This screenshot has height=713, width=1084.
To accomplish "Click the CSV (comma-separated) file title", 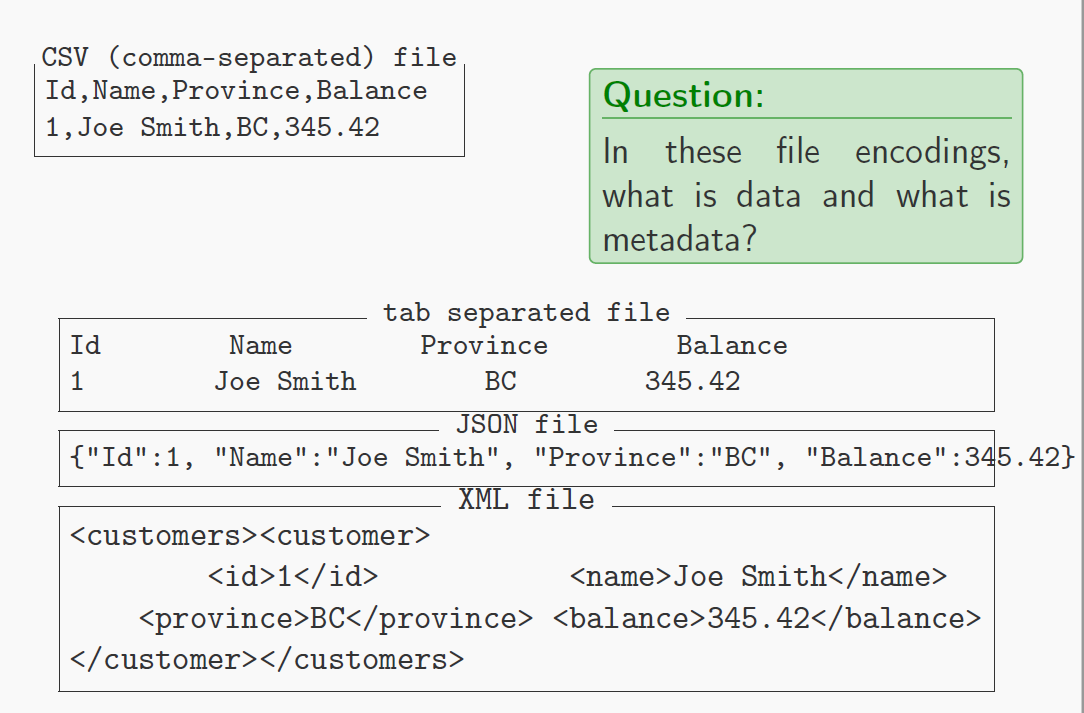I will tap(249, 57).
